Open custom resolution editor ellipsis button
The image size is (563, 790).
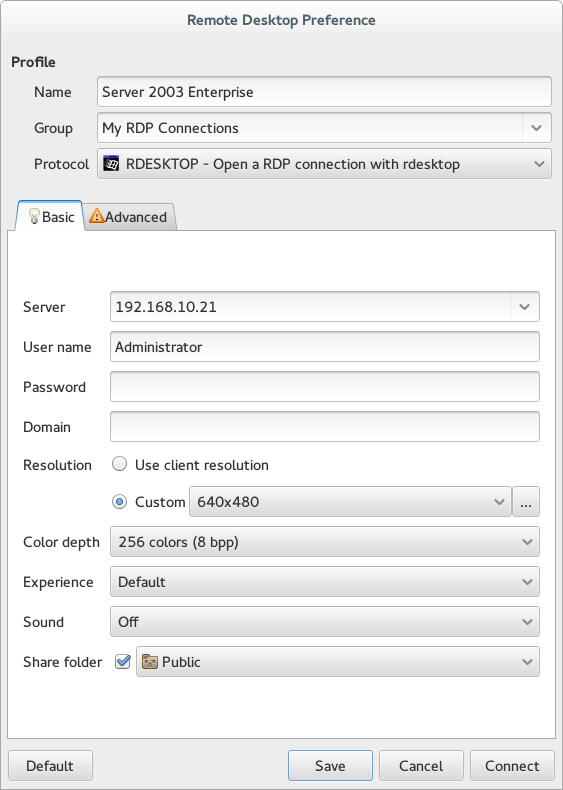click(526, 502)
